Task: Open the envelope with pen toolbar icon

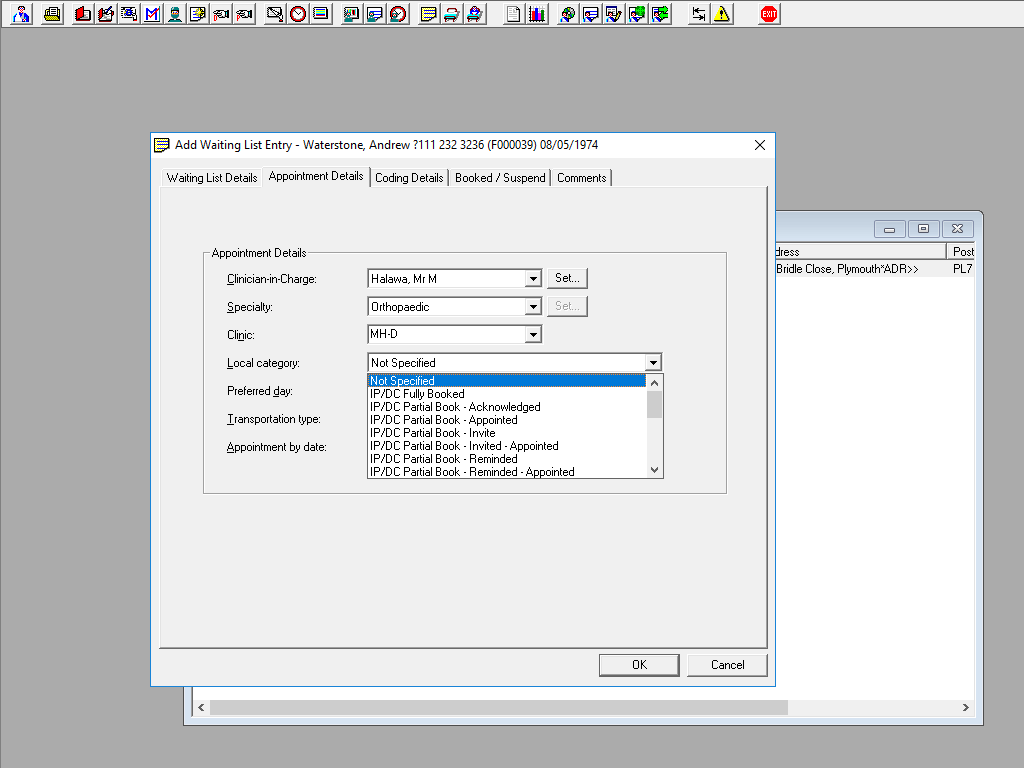Action: (275, 14)
